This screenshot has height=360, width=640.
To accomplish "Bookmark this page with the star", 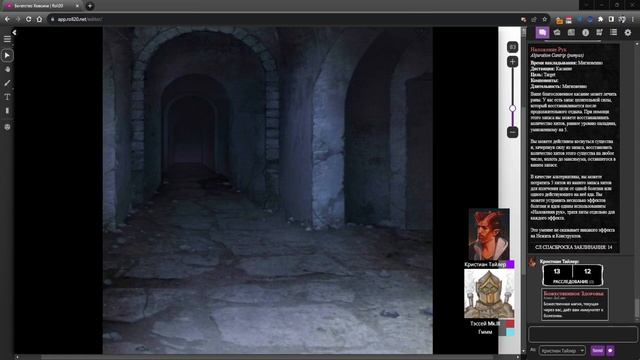I will tap(544, 19).
